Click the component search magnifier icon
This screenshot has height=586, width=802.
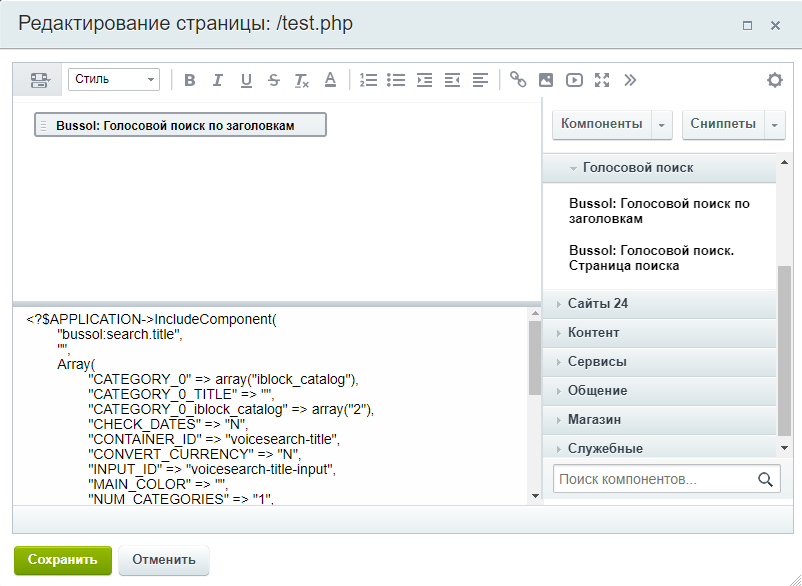(766, 479)
